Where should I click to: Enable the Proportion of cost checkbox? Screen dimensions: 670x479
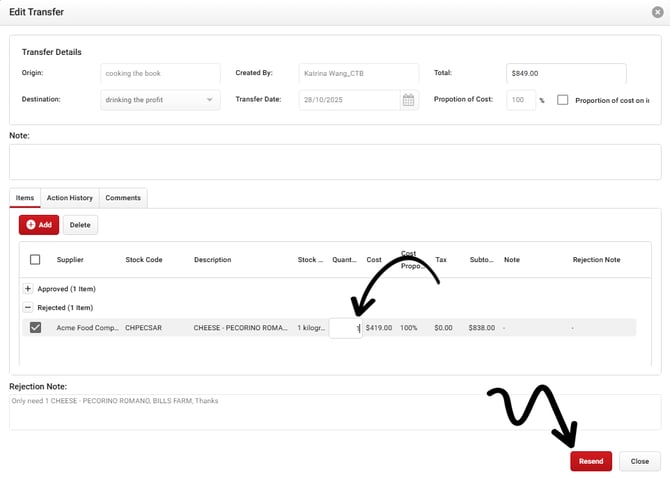click(x=564, y=100)
